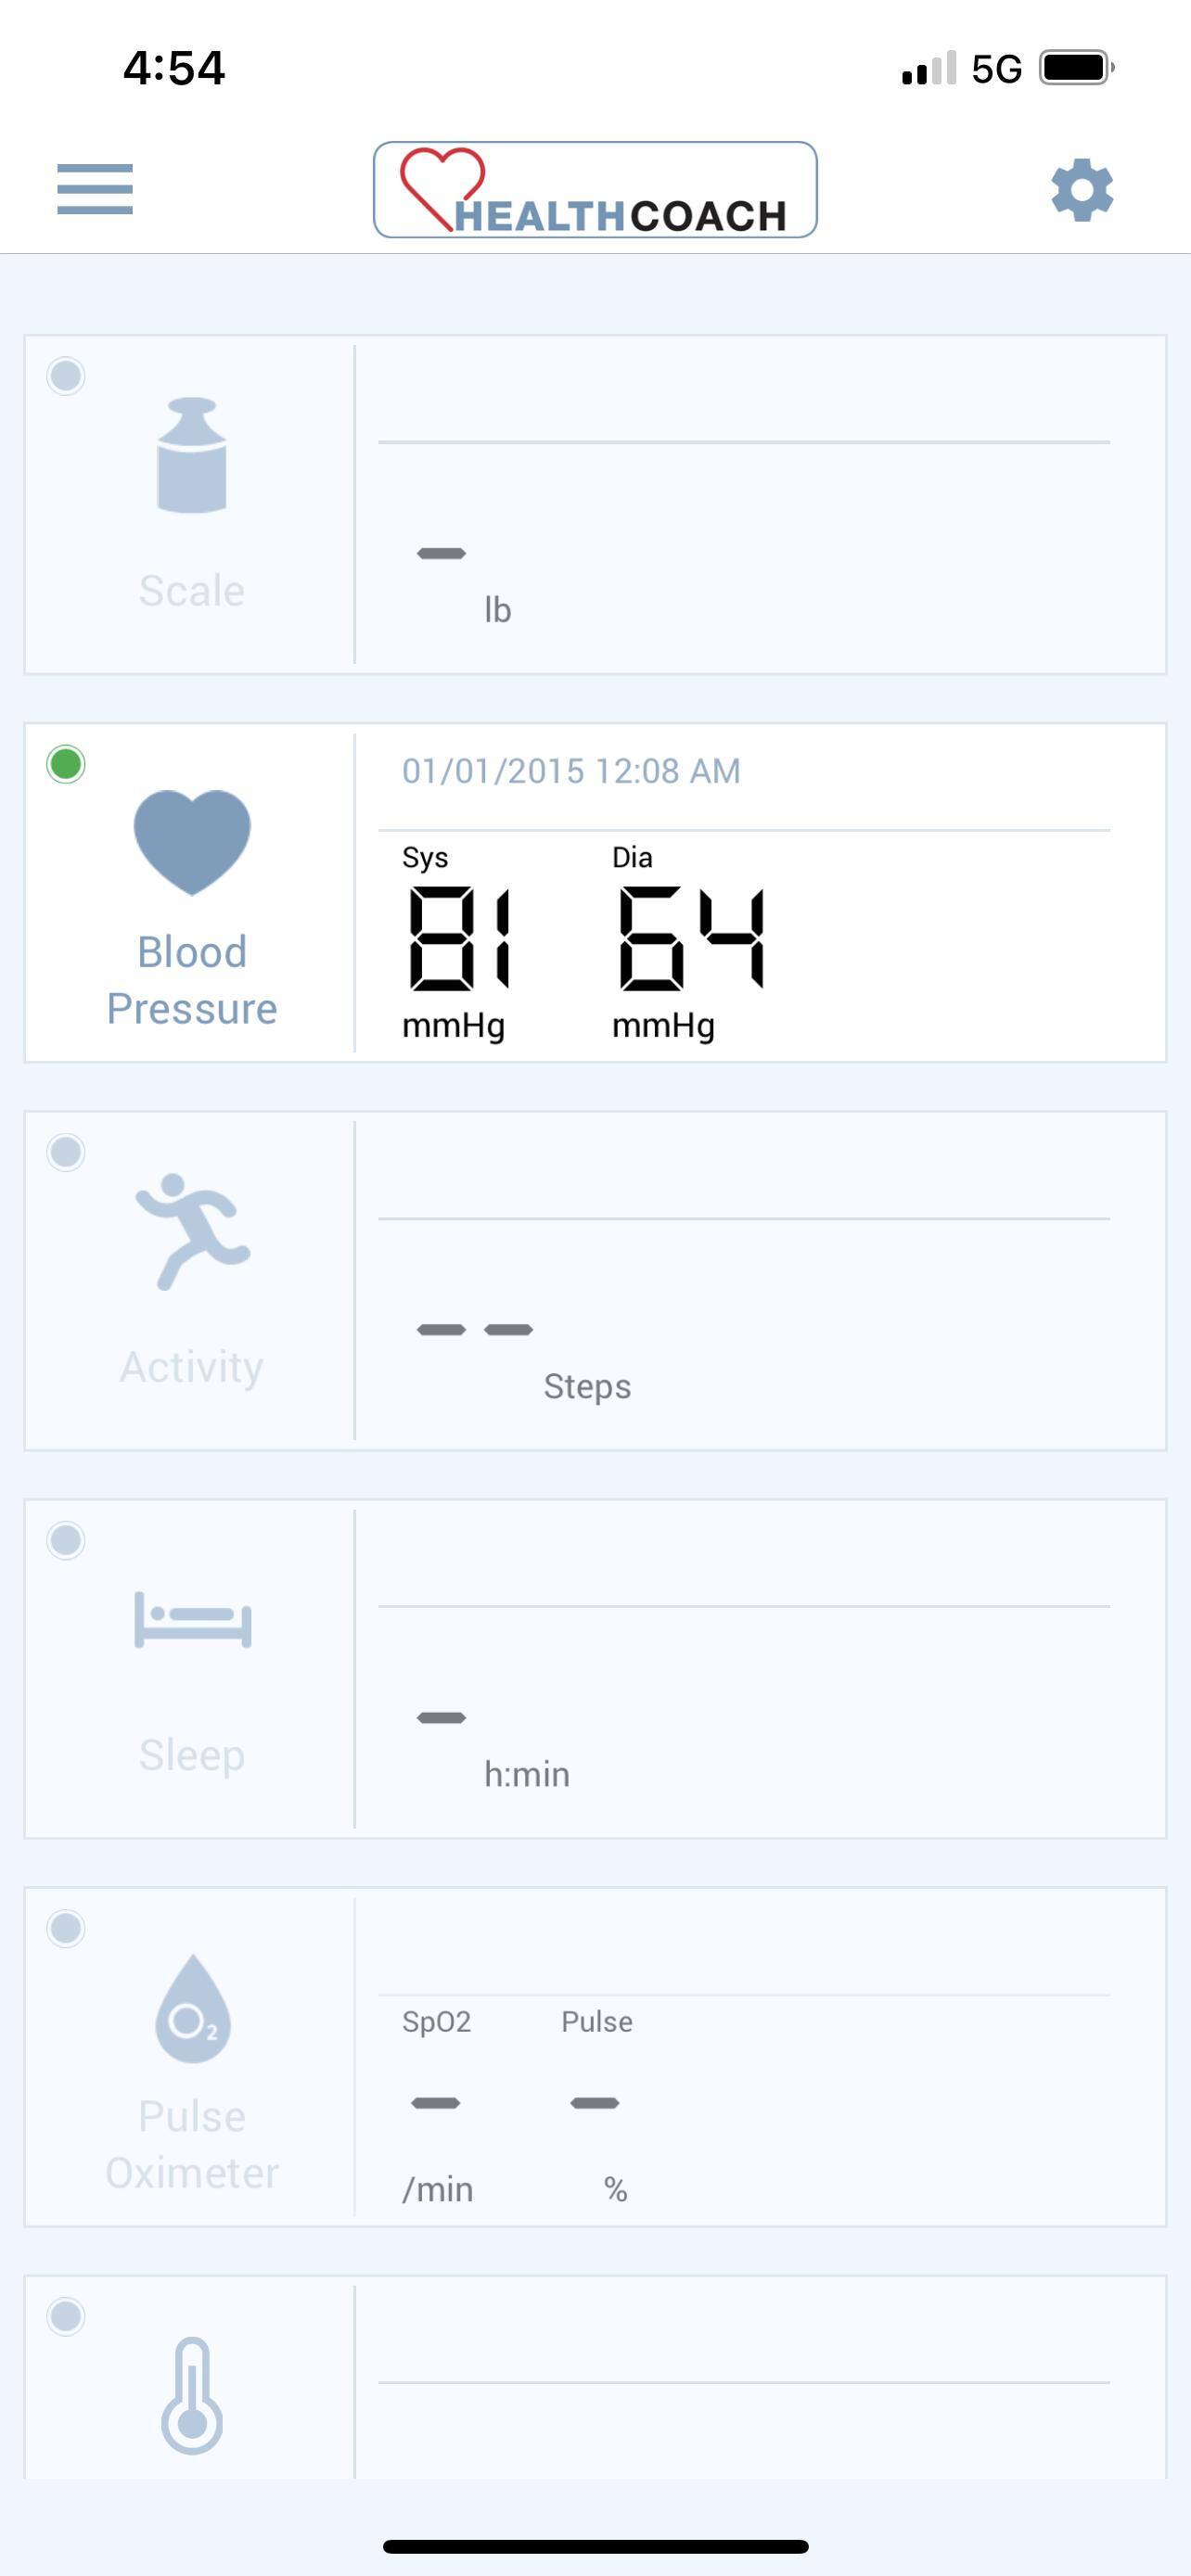Tap the Blood Pressure heart icon
The height and width of the screenshot is (2576, 1191).
point(192,841)
